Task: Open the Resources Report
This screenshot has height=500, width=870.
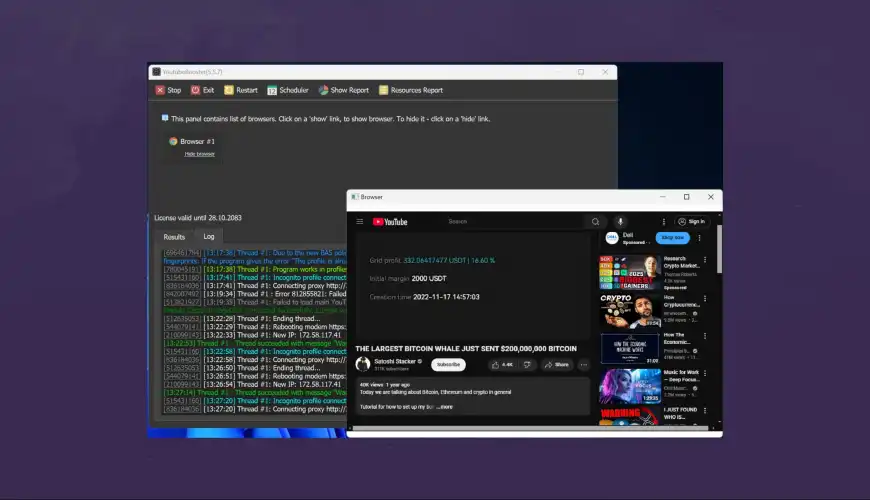Action: pyautogui.click(x=411, y=90)
